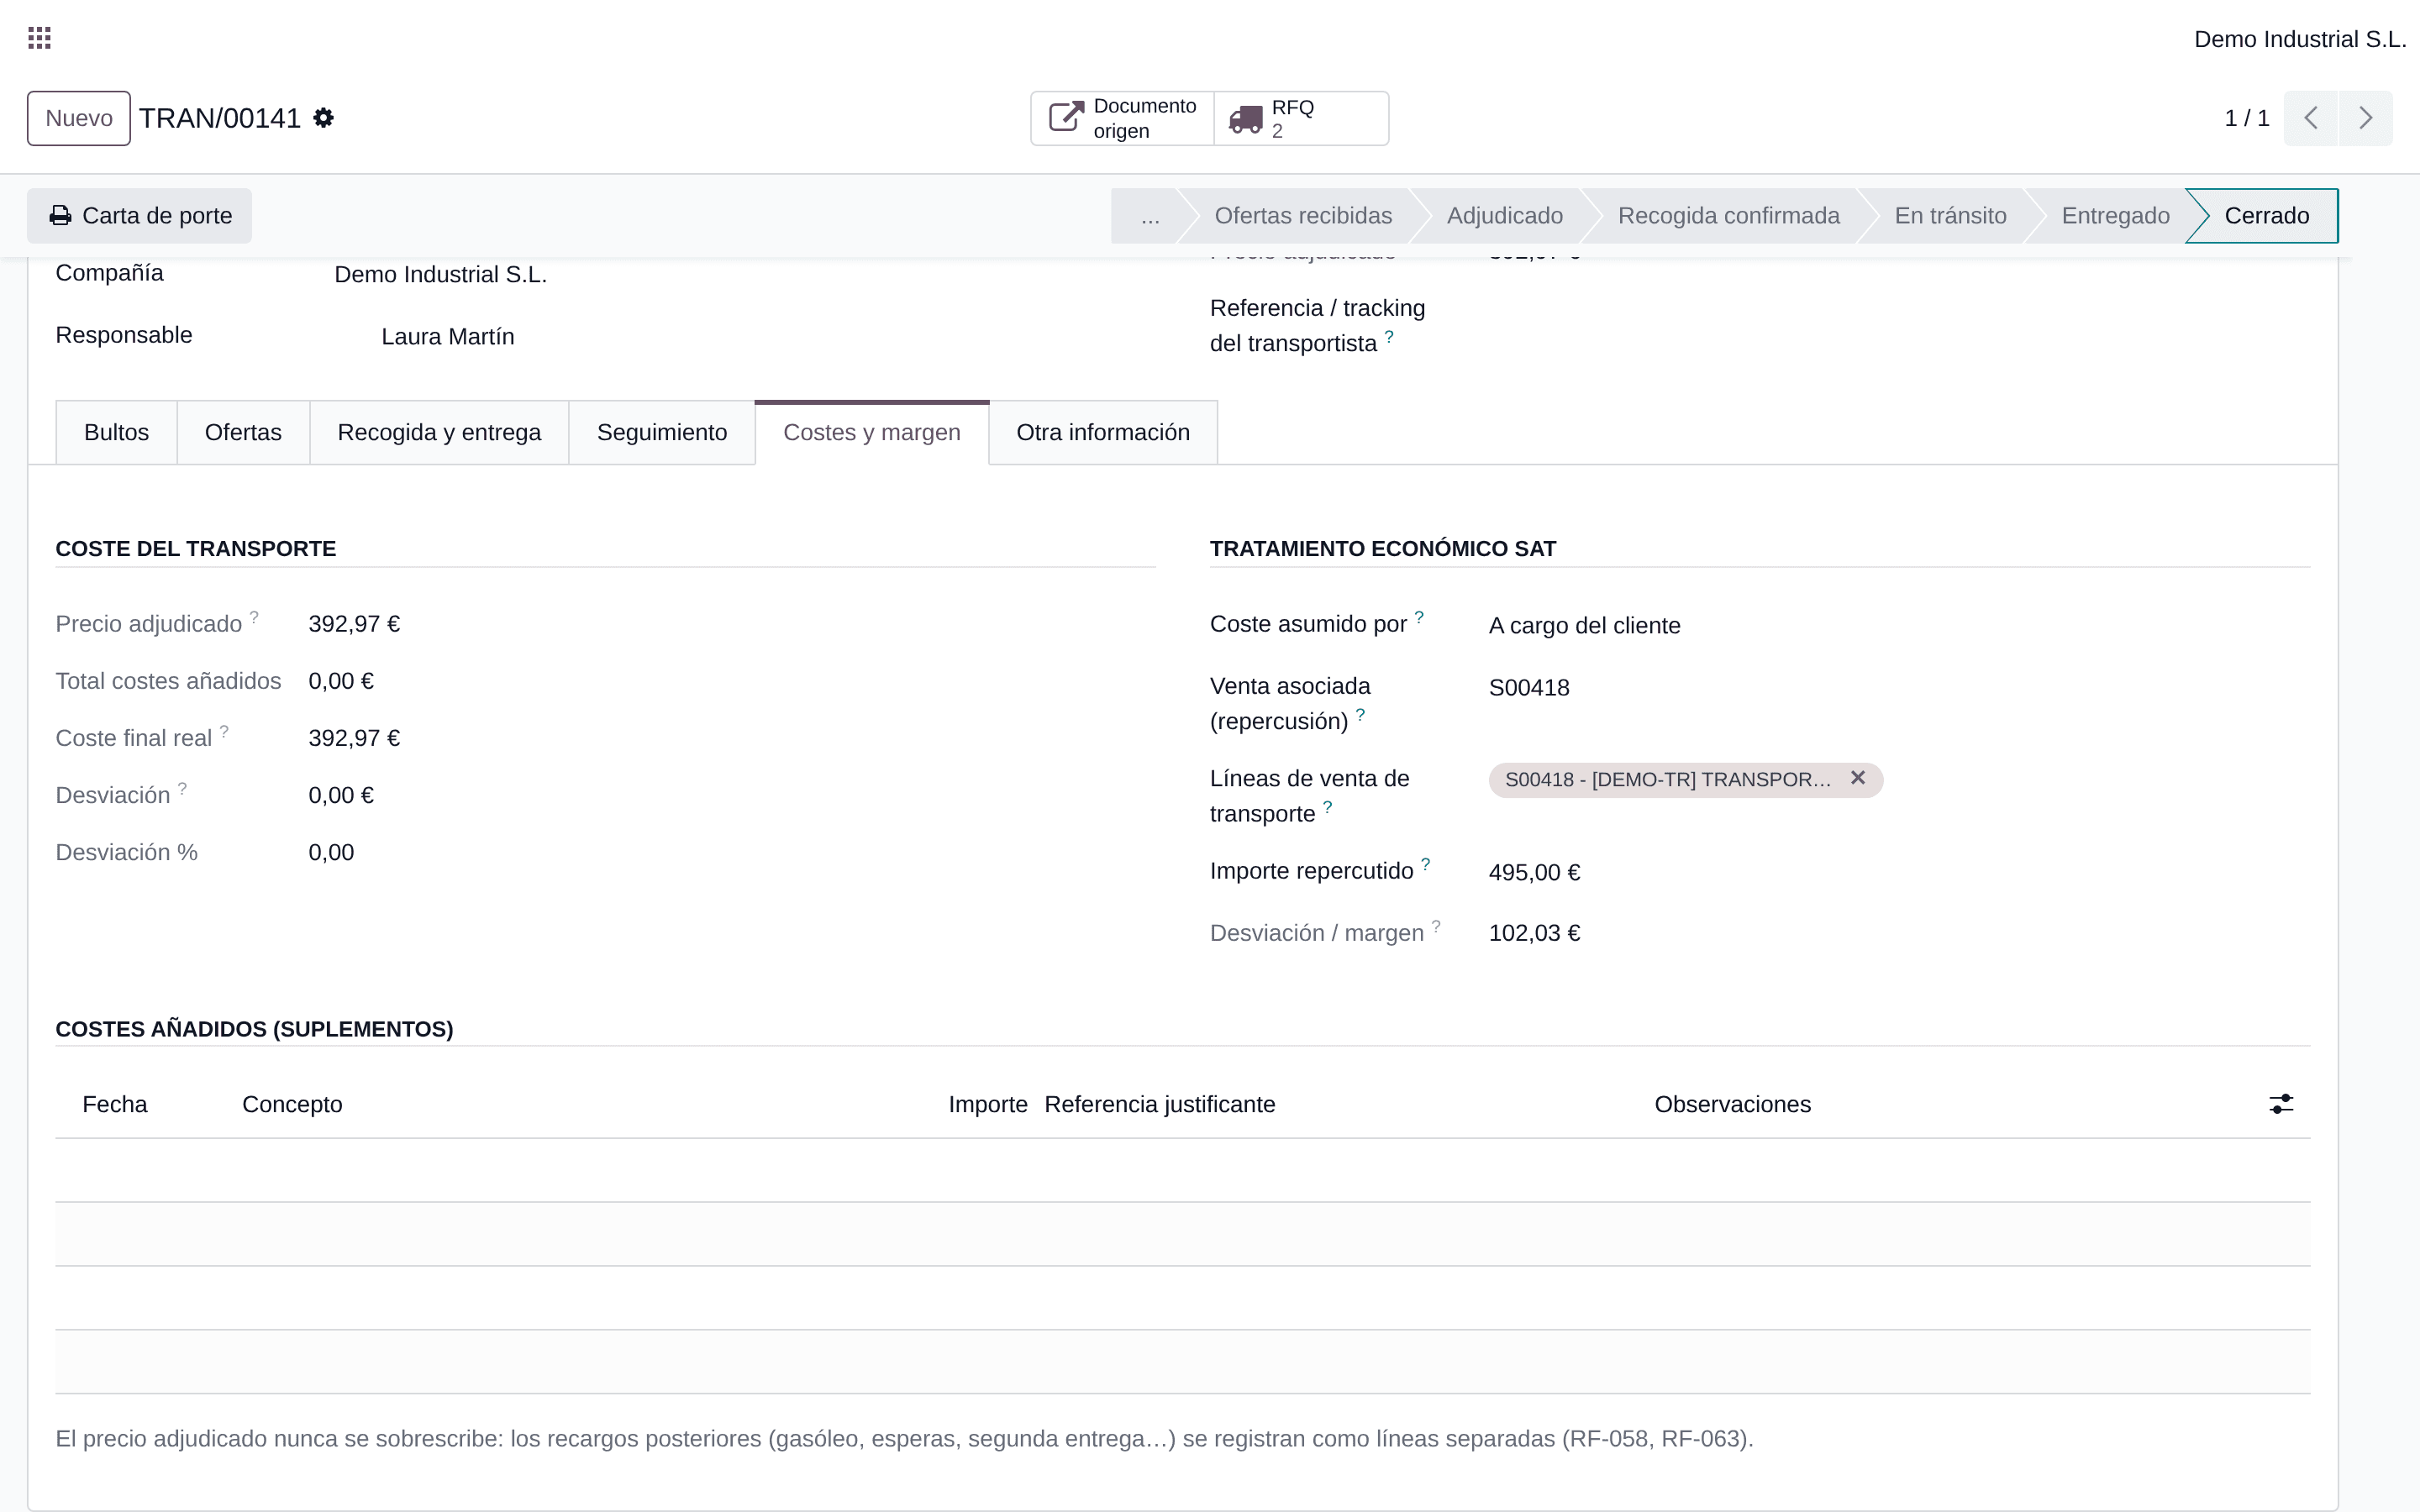Select the Cerrado stage
This screenshot has width=2420, height=1512.
tap(2266, 216)
